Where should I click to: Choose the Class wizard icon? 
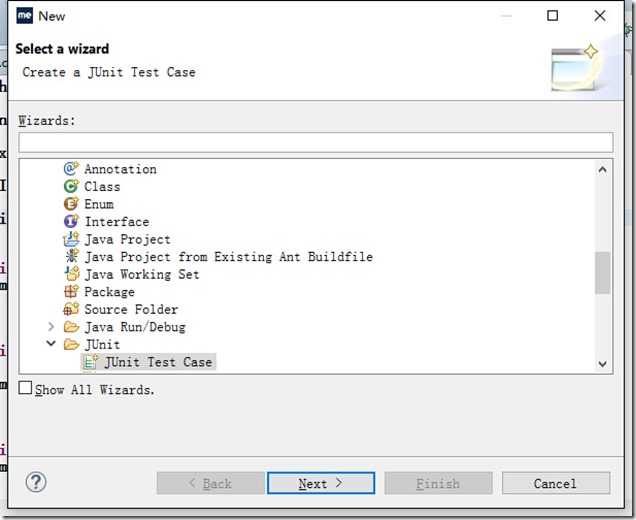point(71,186)
